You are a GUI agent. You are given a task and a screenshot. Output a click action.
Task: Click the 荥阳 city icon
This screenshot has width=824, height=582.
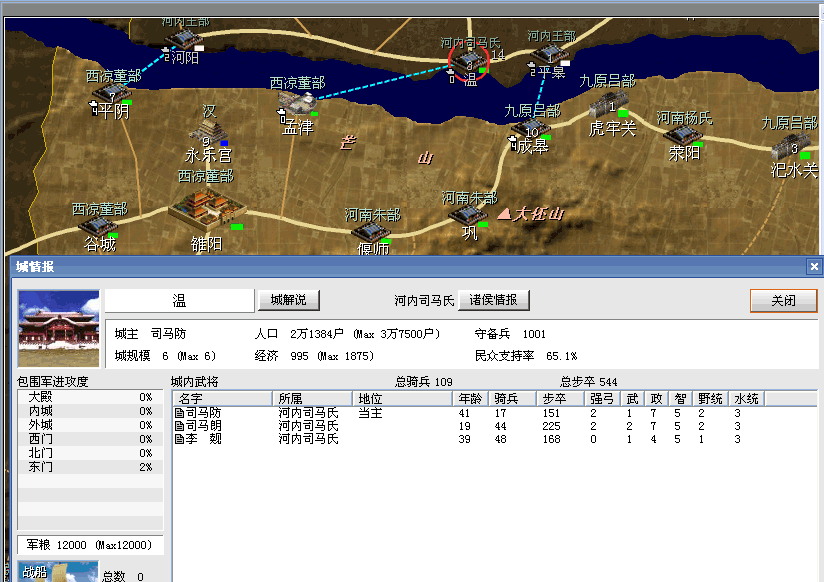point(684,135)
